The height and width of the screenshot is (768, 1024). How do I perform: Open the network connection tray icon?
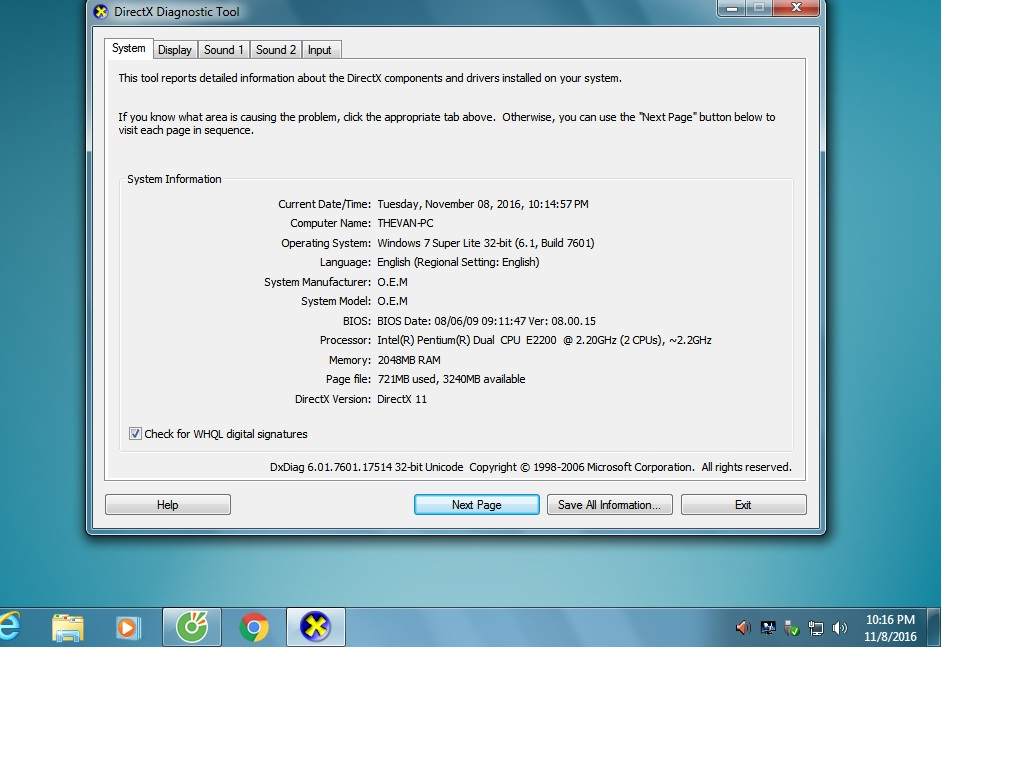(x=816, y=628)
